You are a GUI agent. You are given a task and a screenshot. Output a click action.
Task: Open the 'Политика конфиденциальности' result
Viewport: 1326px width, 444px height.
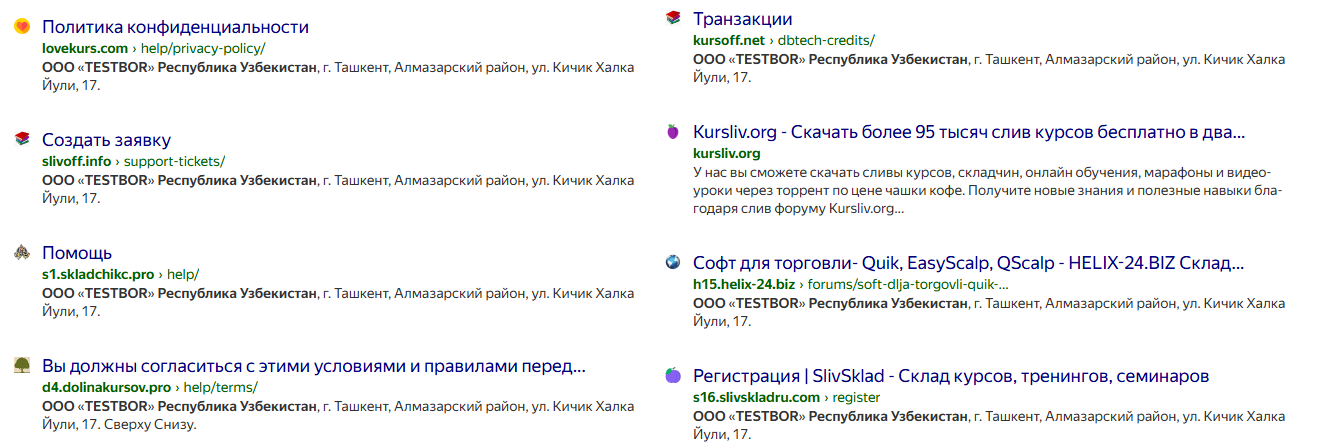click(175, 27)
